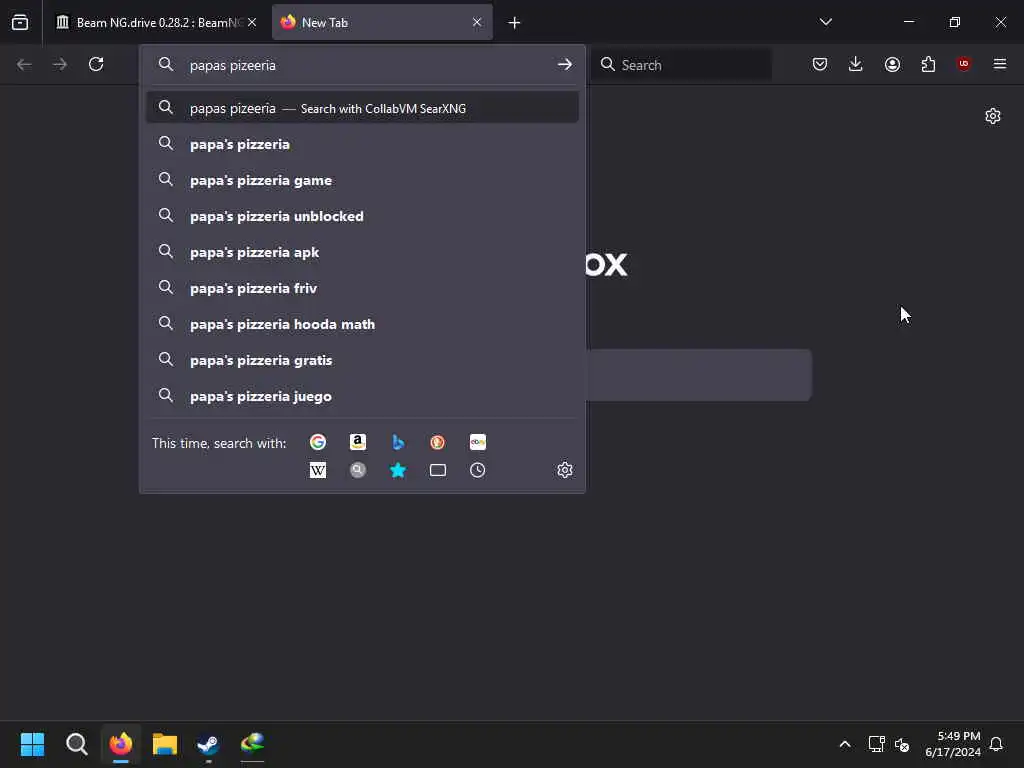Choose suggestion papa's pizzeria
The image size is (1024, 768).
click(362, 144)
